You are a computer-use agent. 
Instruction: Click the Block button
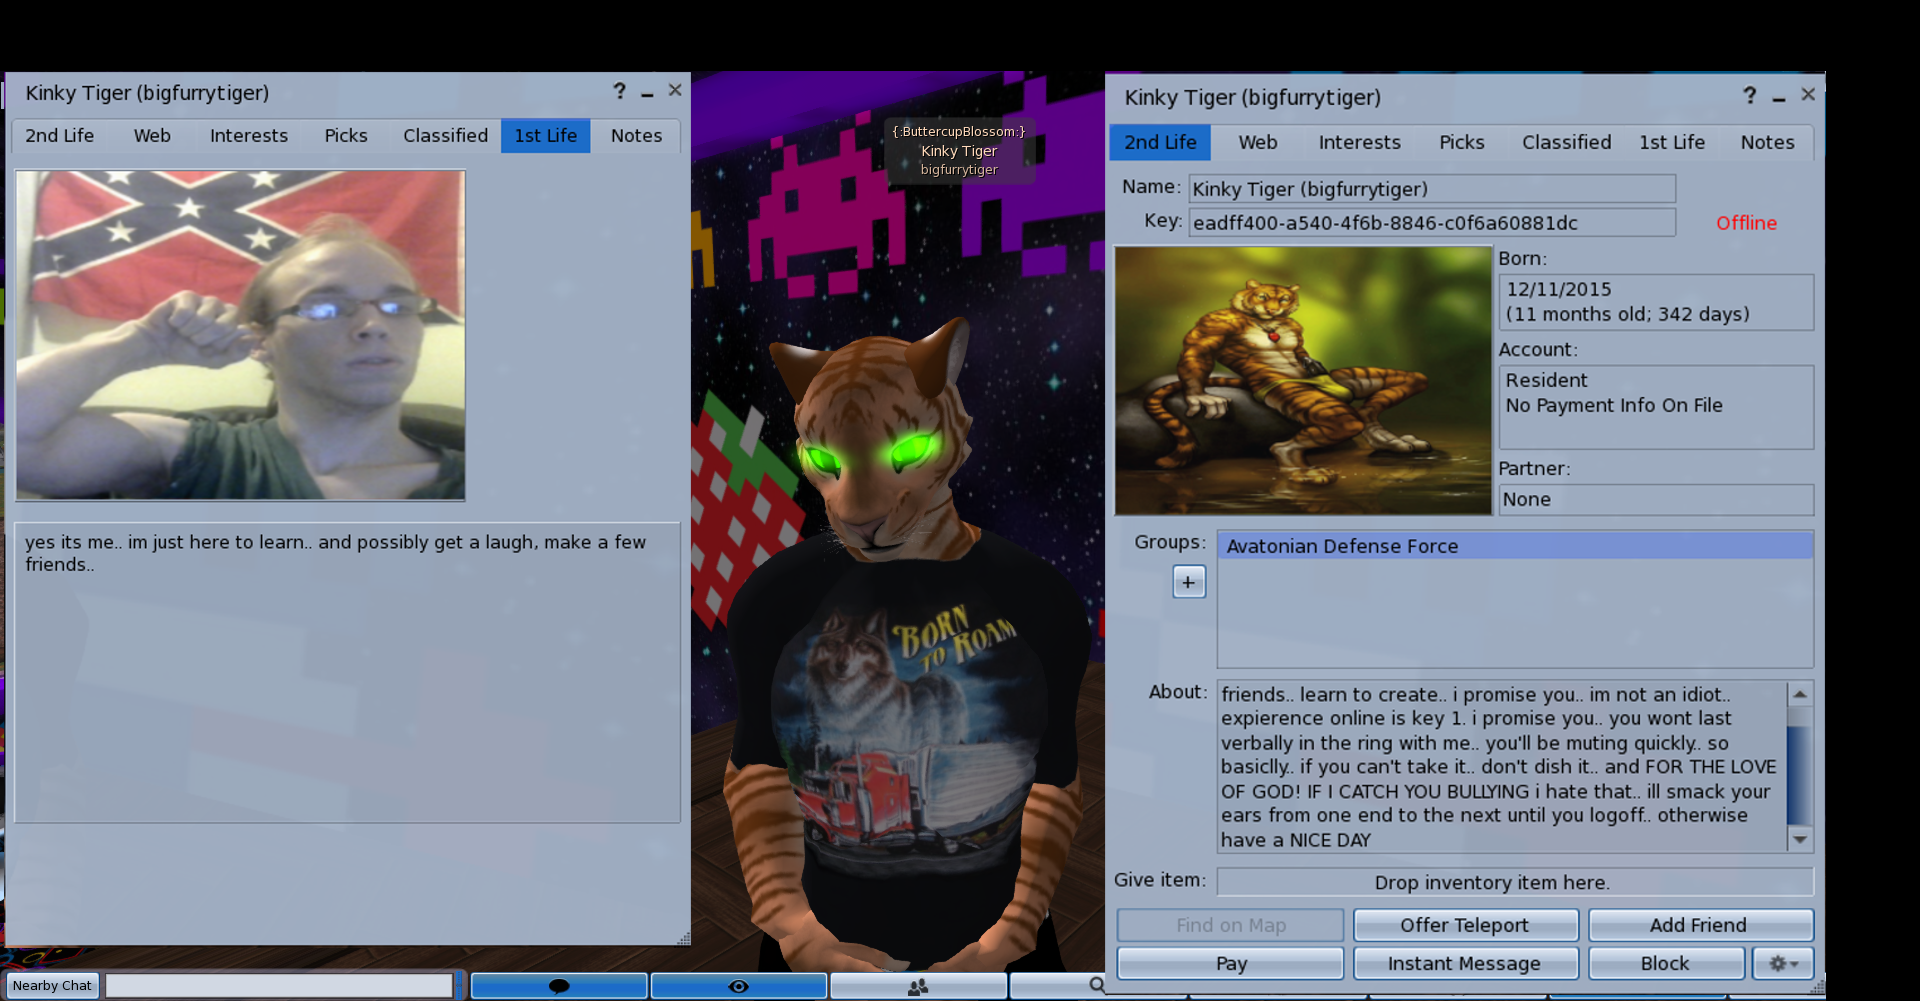coord(1666,963)
